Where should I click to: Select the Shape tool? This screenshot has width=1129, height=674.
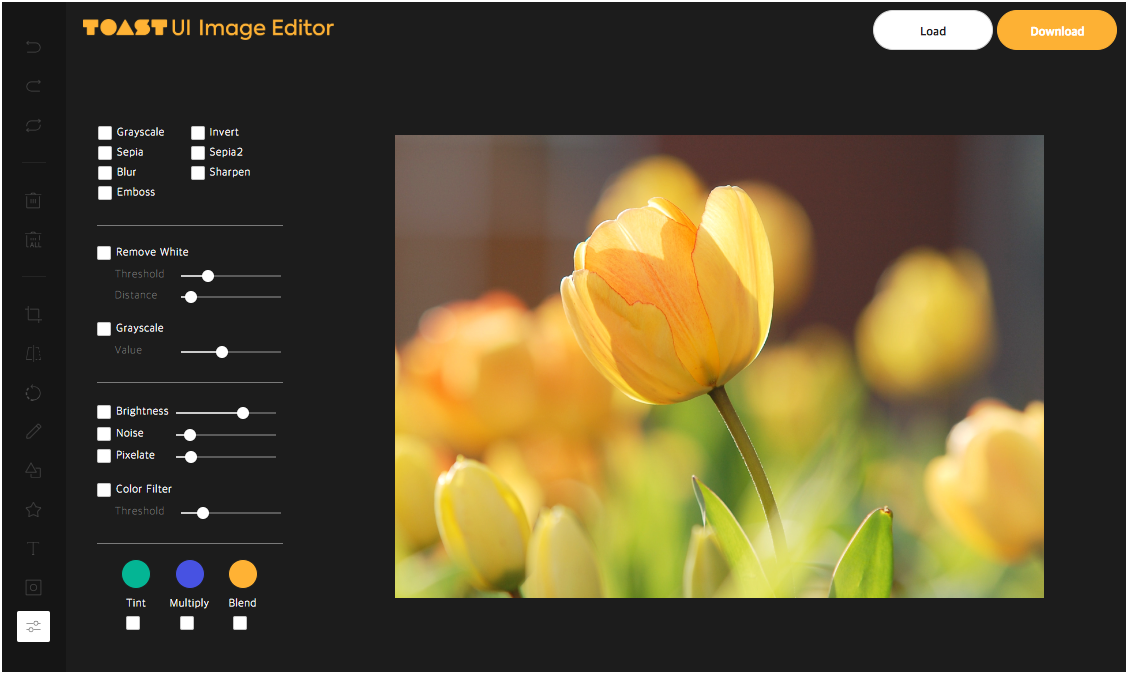tap(33, 470)
